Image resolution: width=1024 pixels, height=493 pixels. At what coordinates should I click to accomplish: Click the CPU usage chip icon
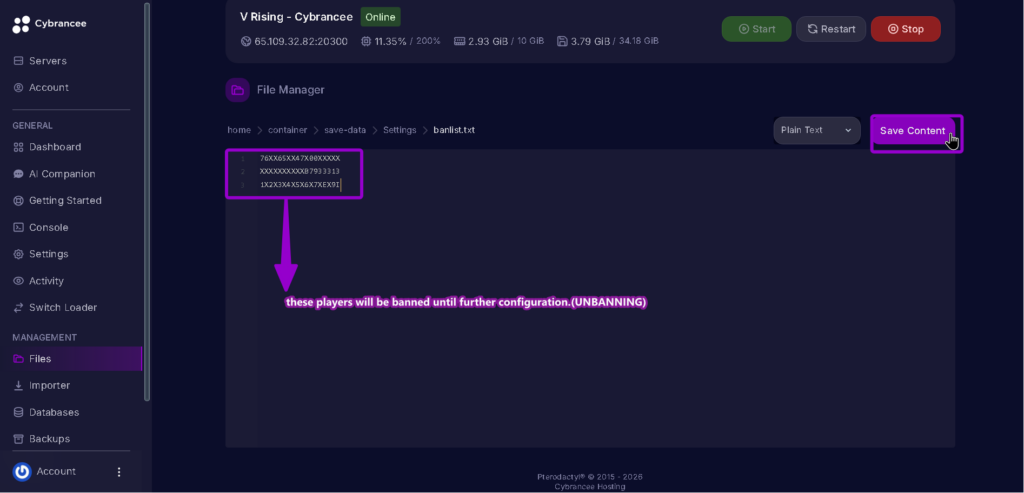click(366, 41)
